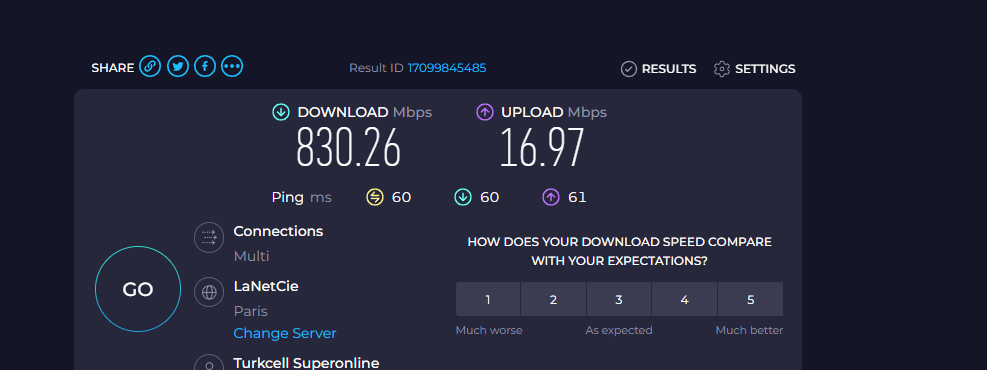
Task: Click the settings gear icon
Action: coord(722,69)
